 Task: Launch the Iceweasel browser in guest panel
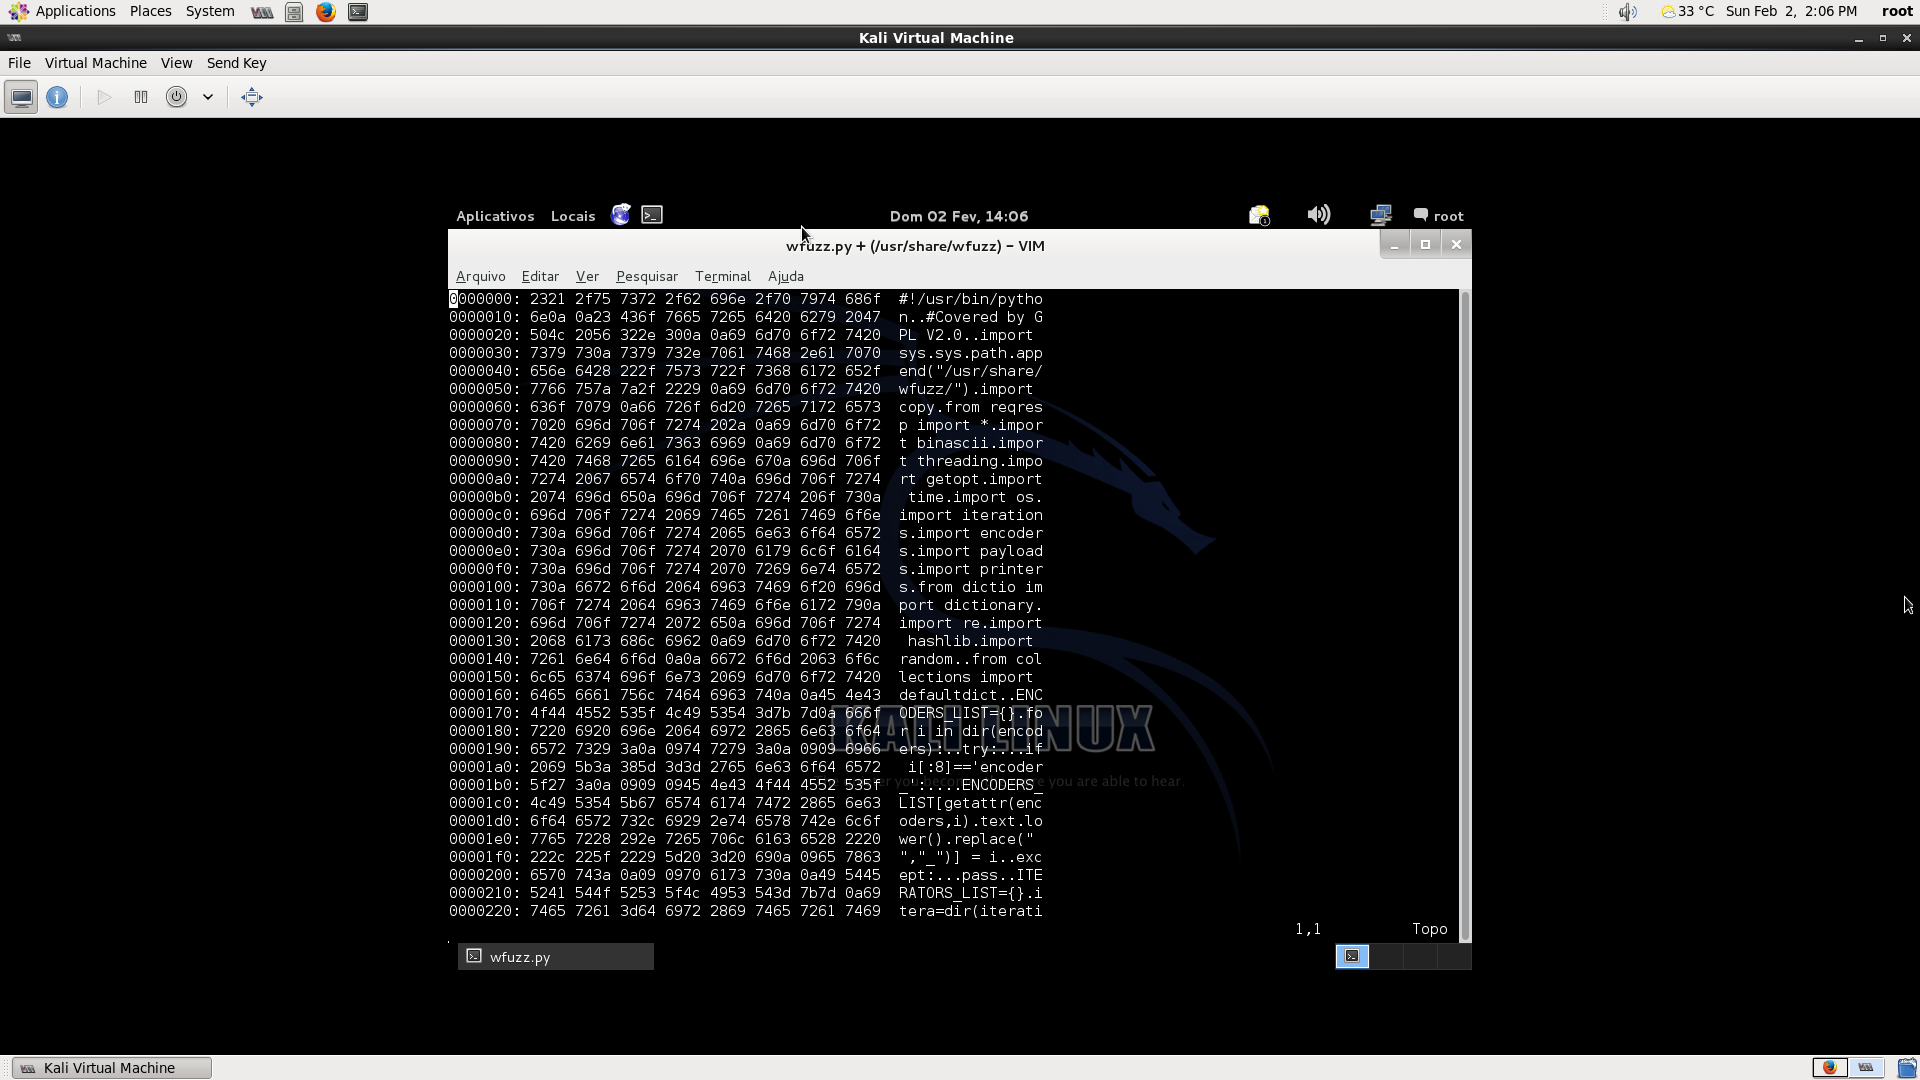pyautogui.click(x=621, y=215)
